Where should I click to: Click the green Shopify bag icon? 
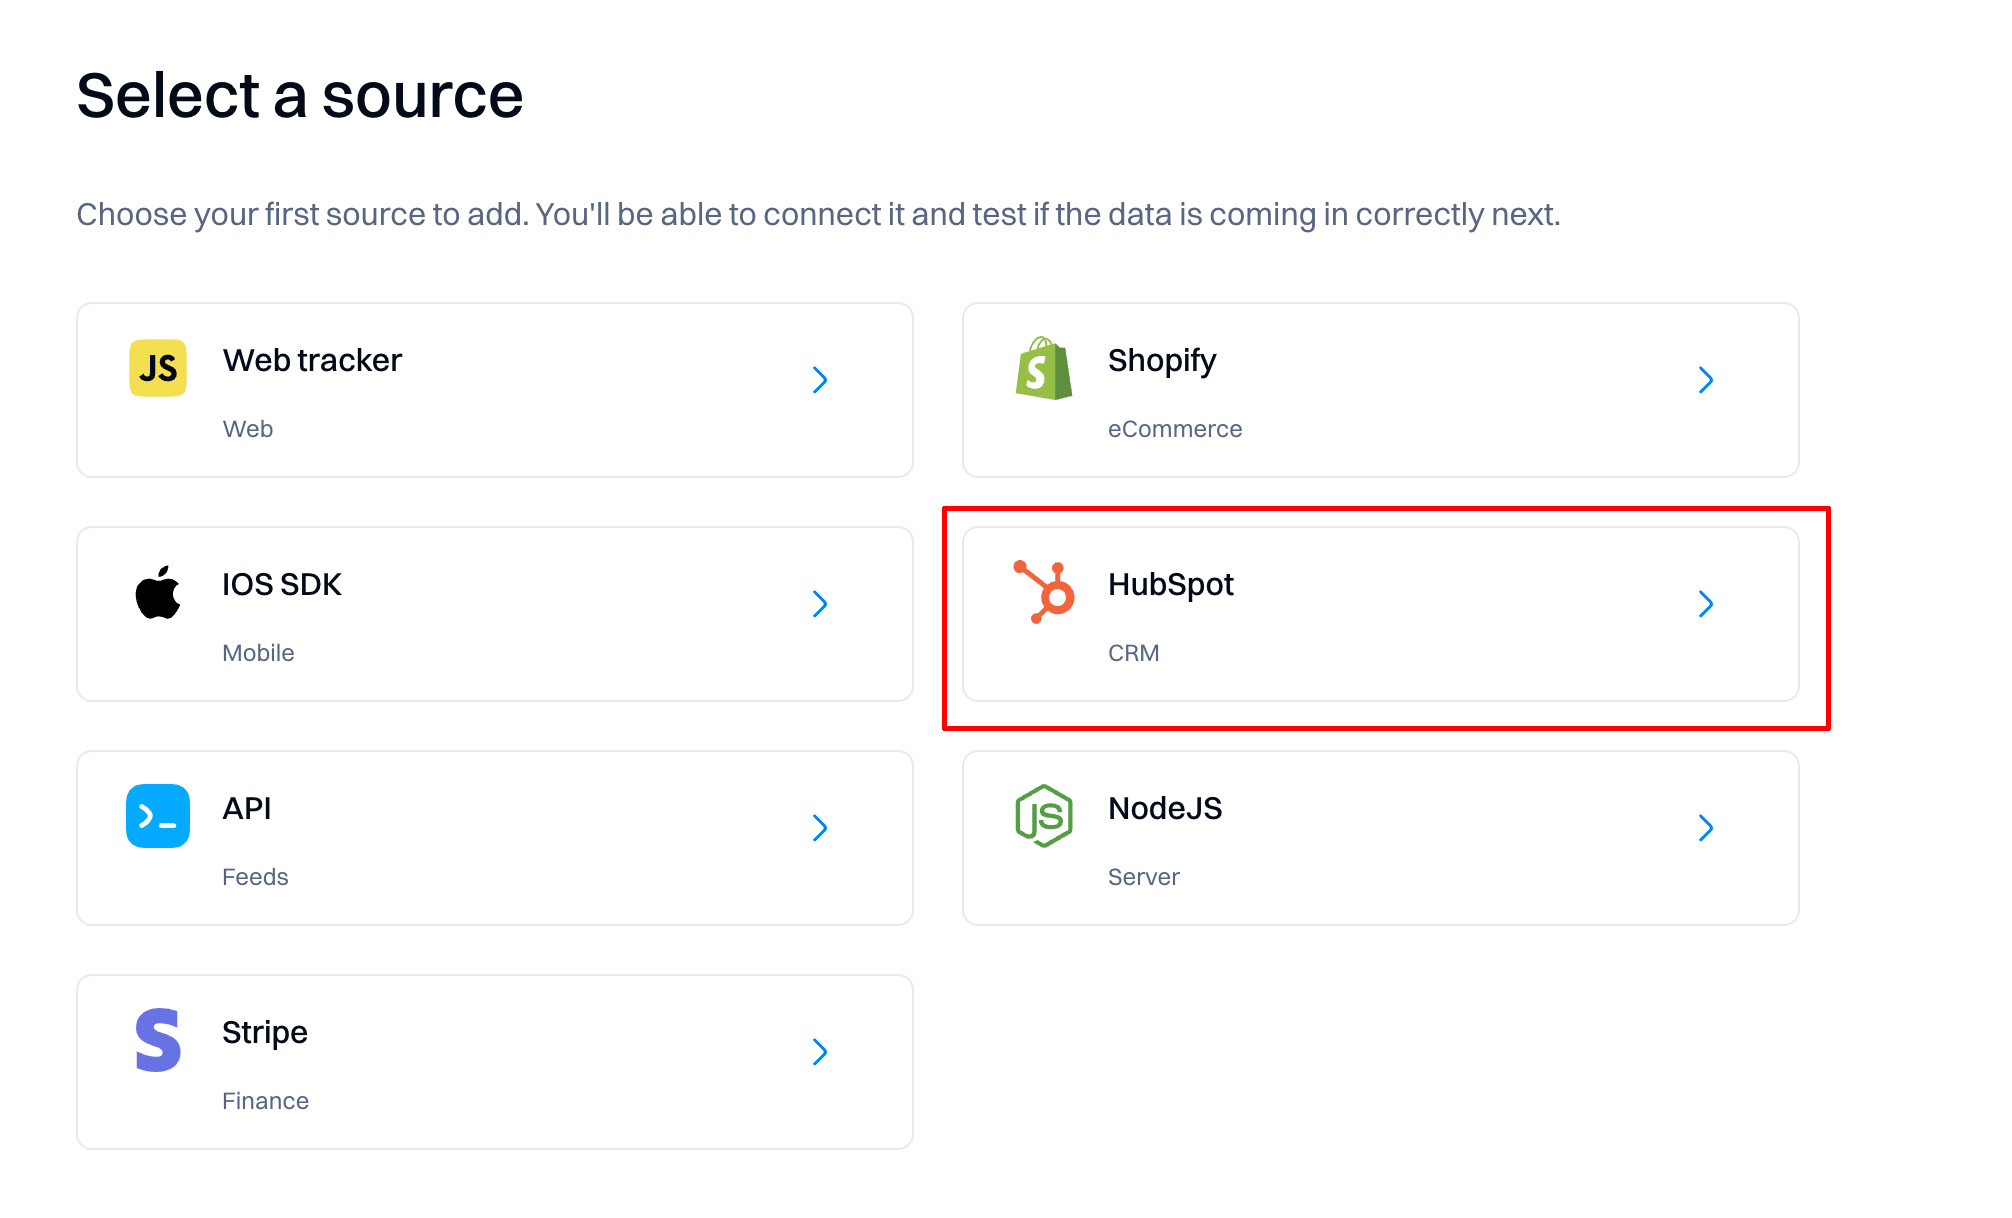[x=1043, y=368]
